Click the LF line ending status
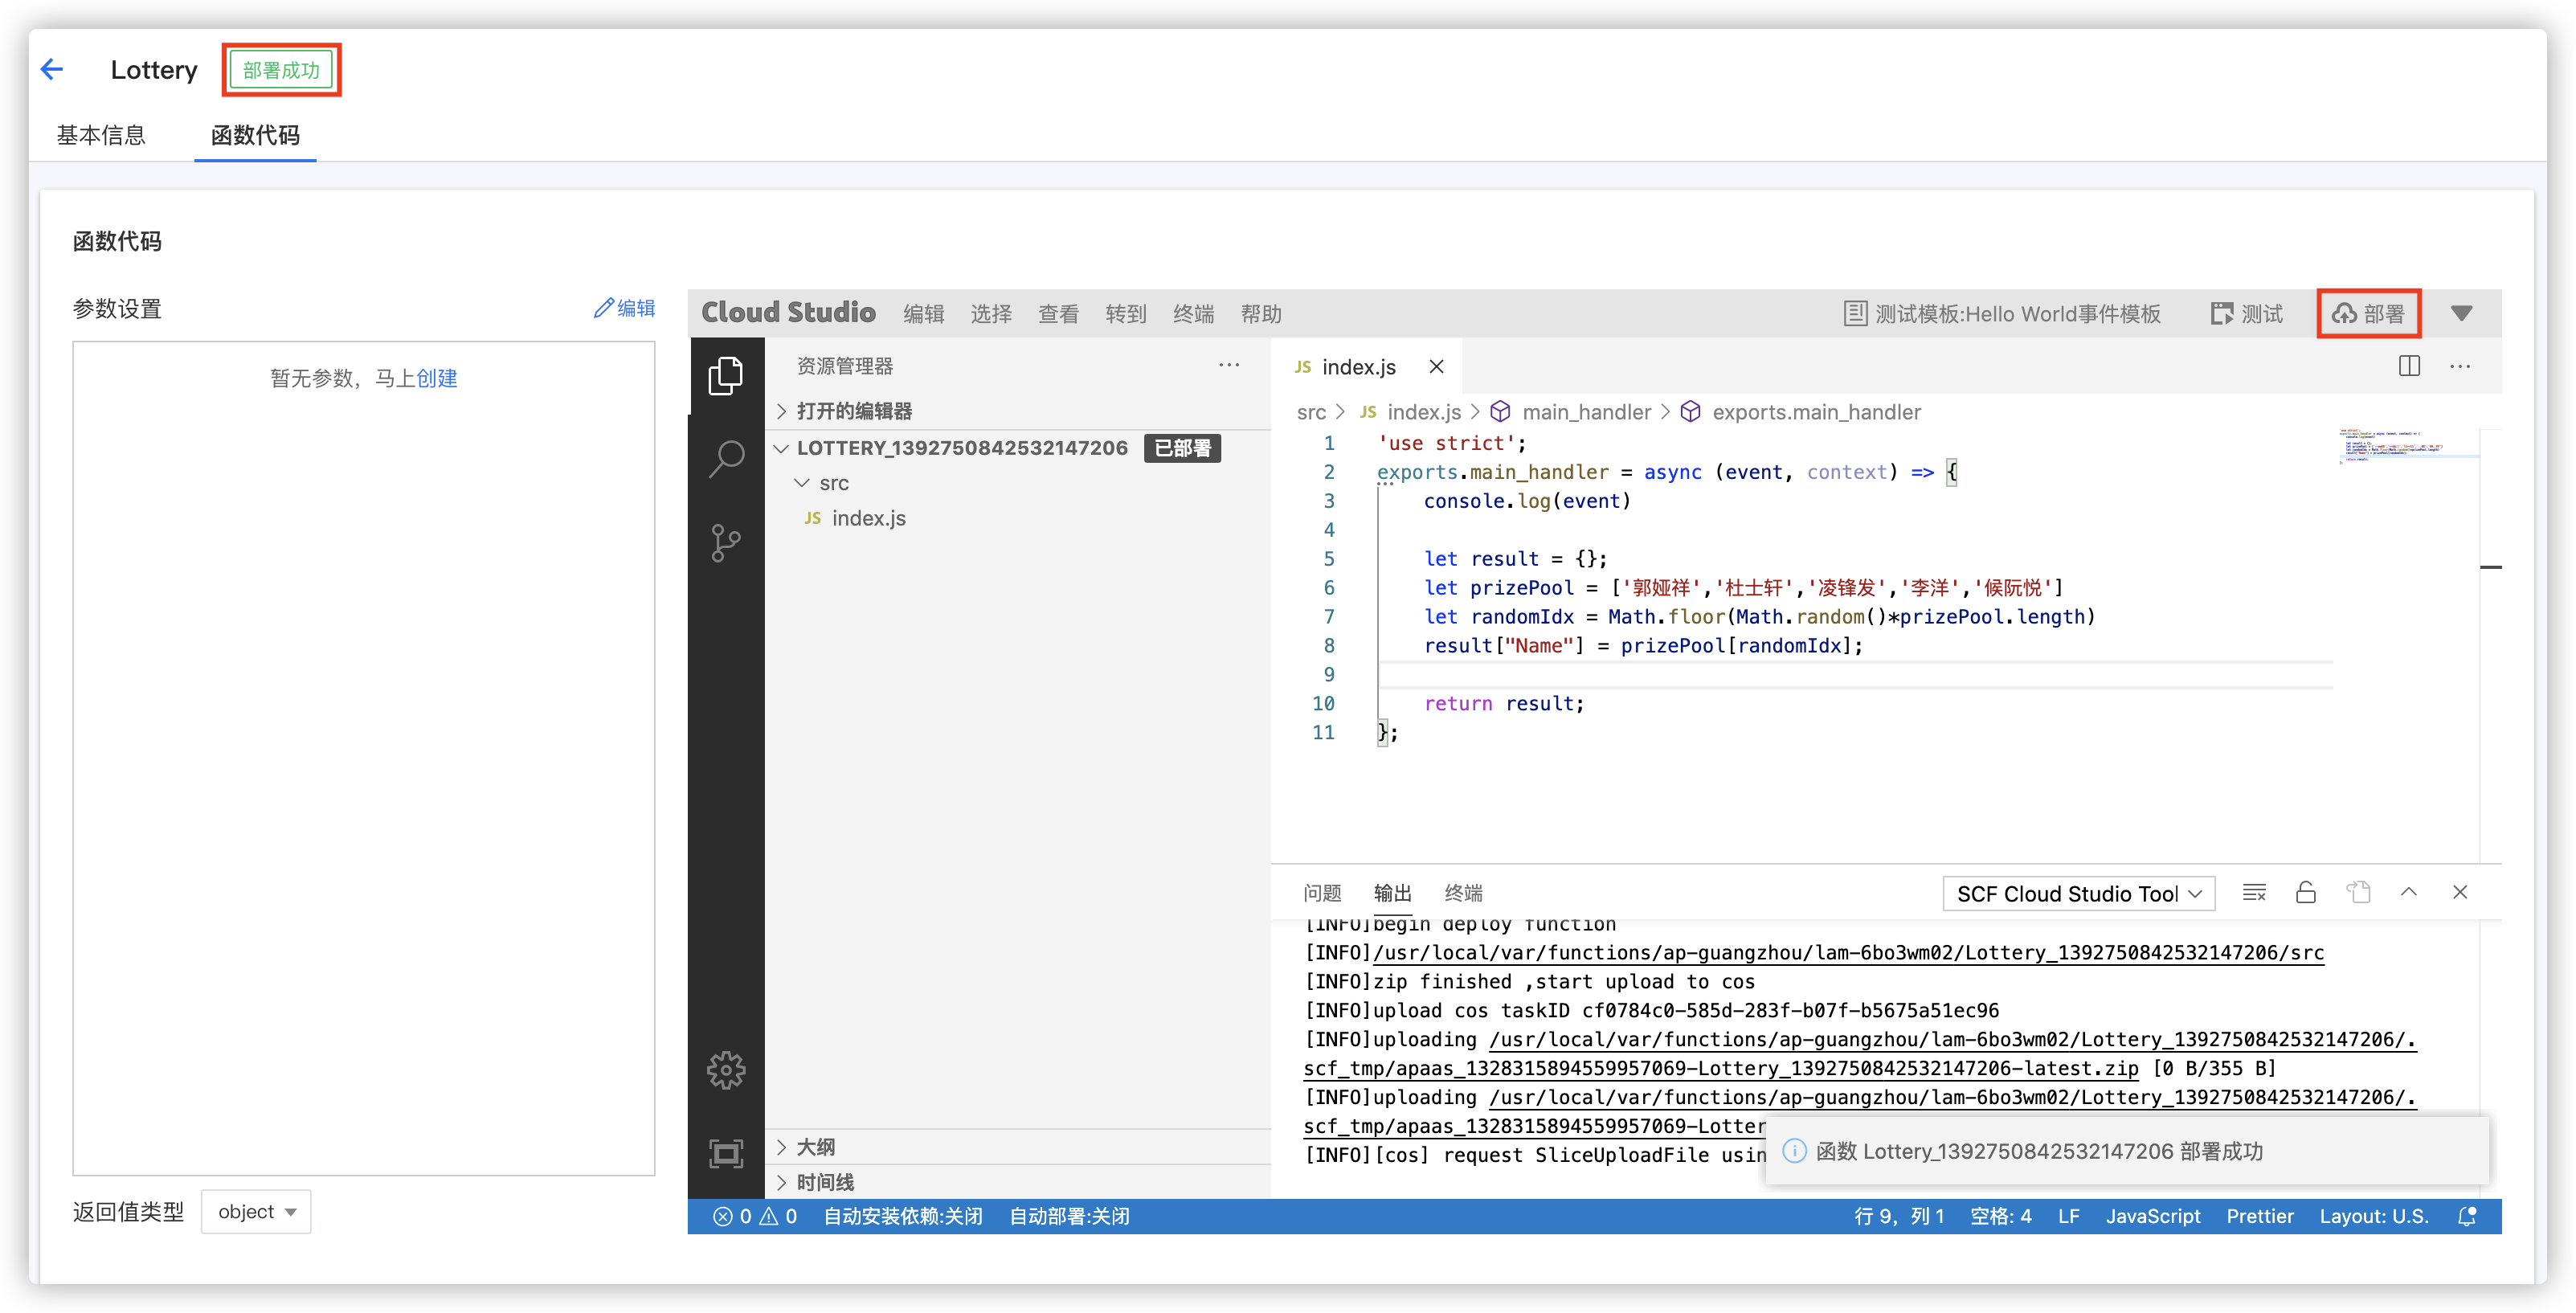Viewport: 2576px width, 1313px height. tap(2068, 1216)
